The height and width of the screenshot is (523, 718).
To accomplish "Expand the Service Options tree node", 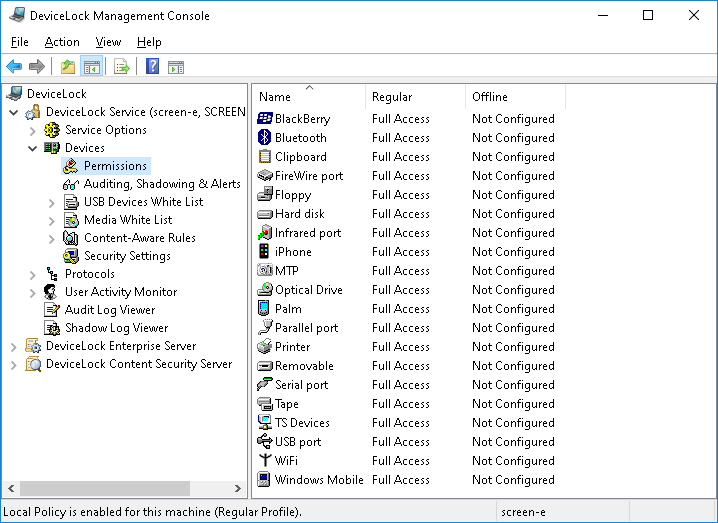I will 33,130.
